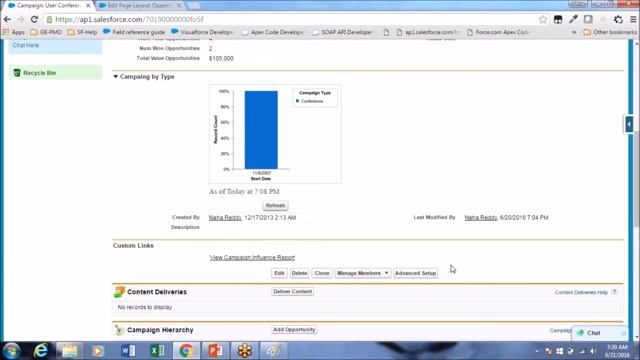Collapse the Campaing by Type section
Viewport: 640px width, 360px height.
coord(116,76)
